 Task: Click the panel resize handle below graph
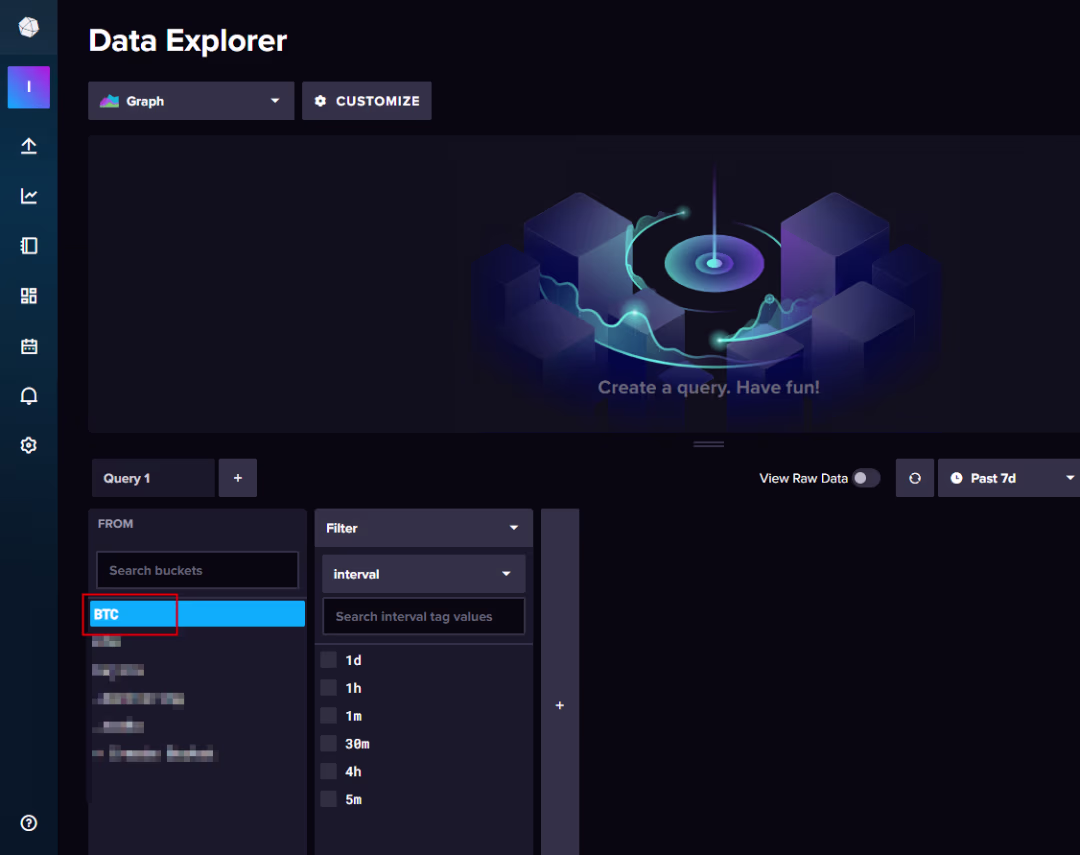click(709, 444)
